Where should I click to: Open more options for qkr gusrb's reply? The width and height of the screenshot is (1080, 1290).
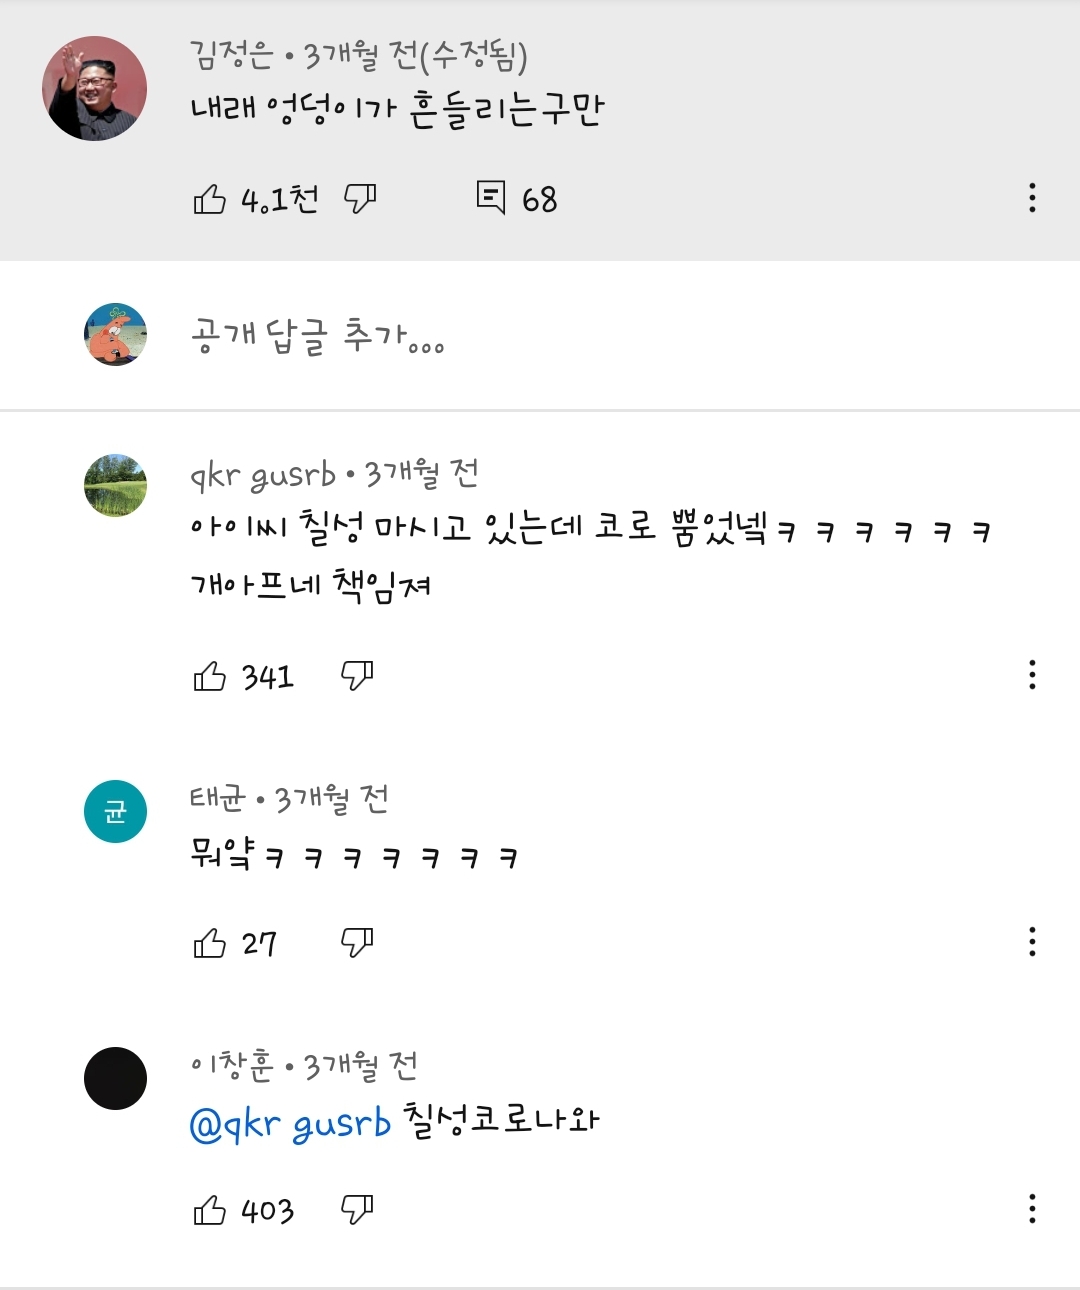pos(1032,675)
